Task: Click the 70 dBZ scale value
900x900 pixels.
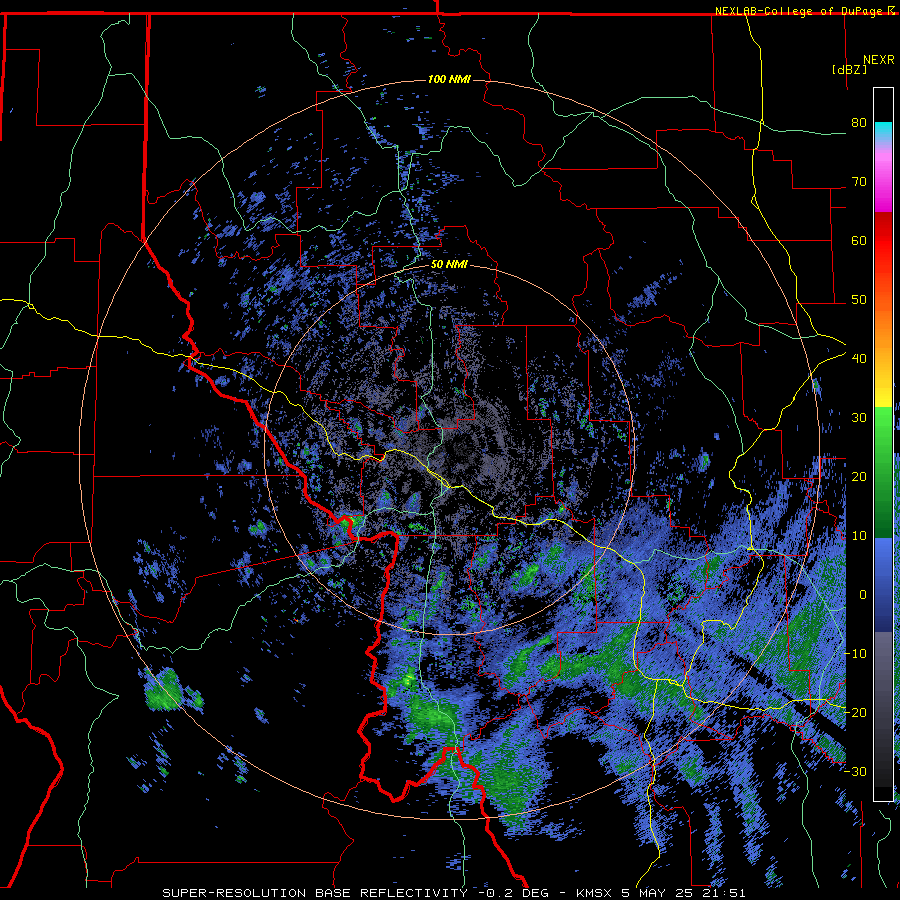Action: 859,182
